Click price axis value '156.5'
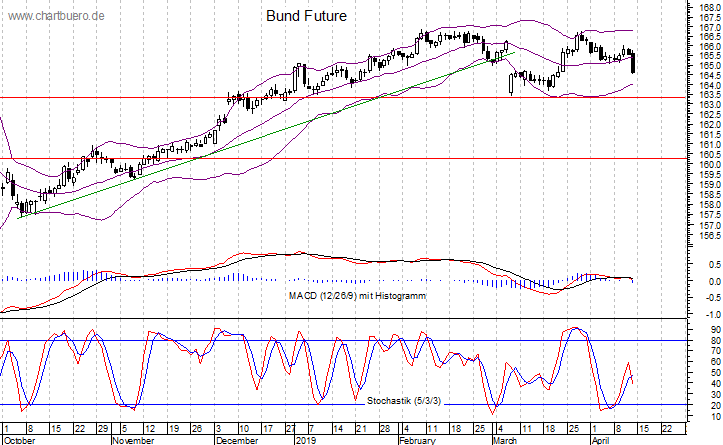 (x=710, y=236)
